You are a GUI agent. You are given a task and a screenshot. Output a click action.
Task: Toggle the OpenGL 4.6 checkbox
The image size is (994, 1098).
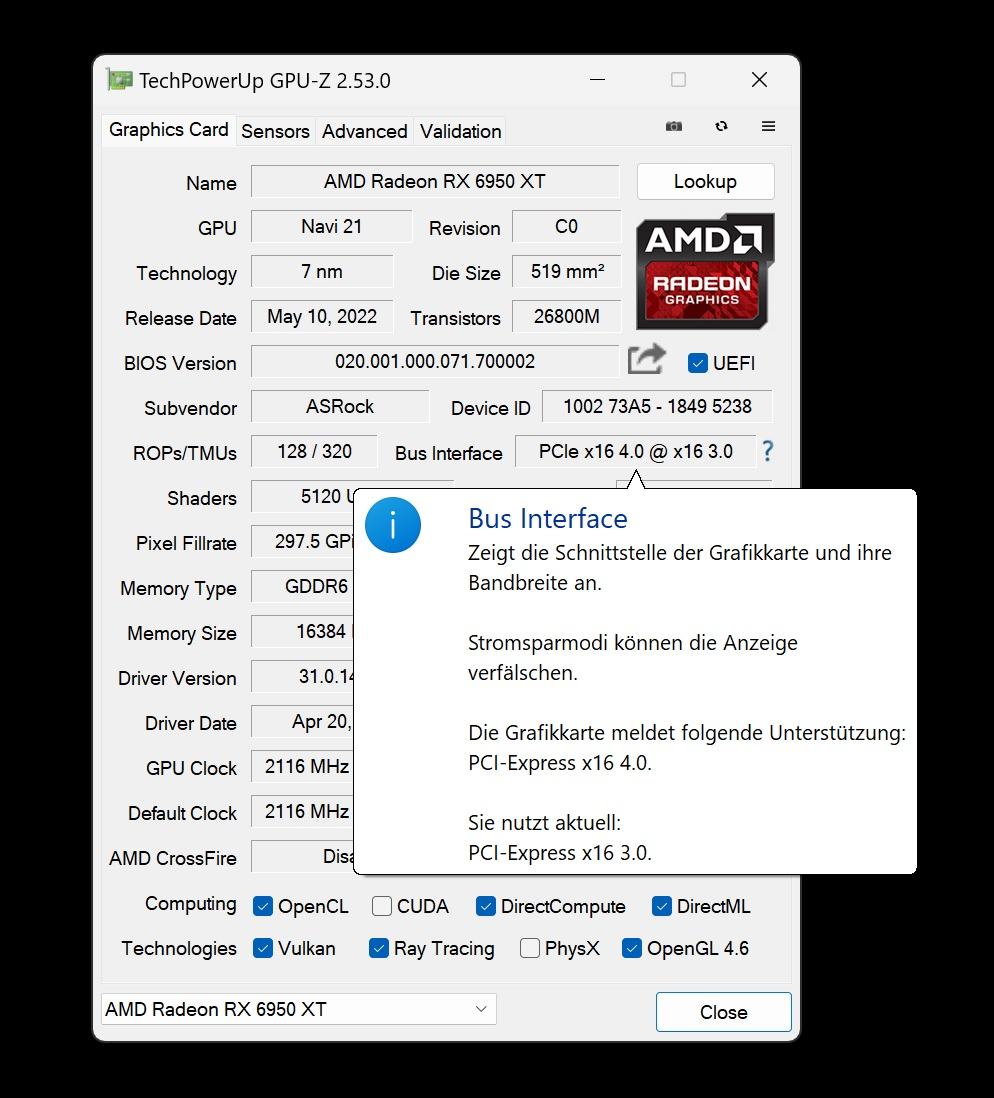631,948
